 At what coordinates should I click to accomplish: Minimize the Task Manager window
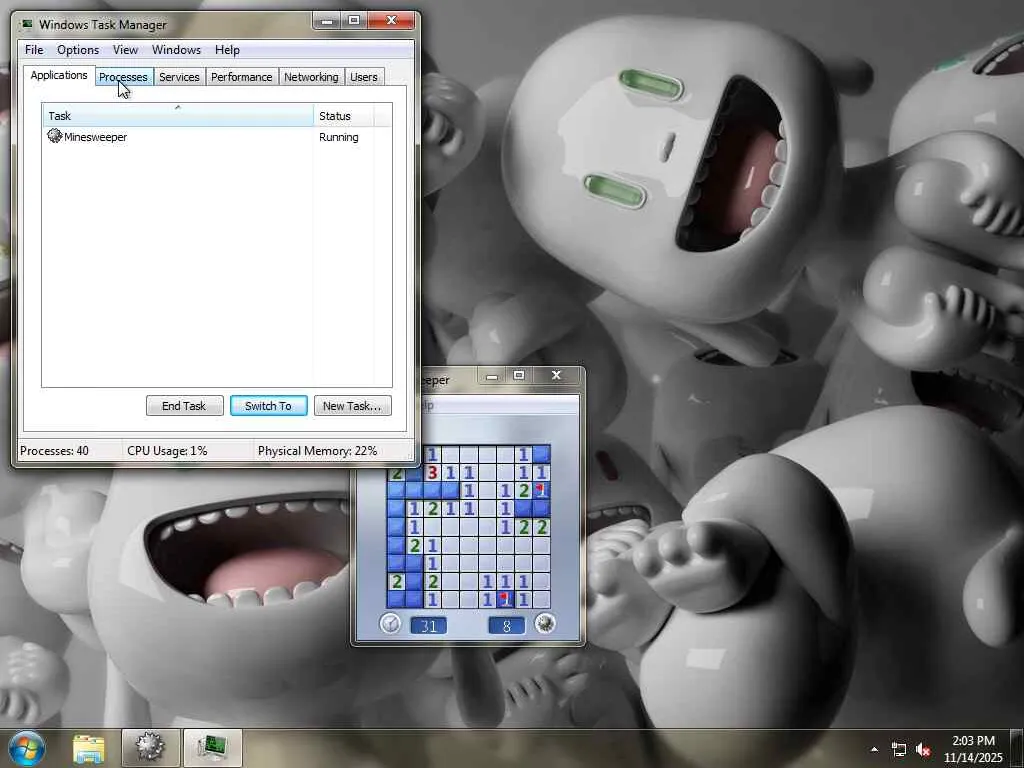click(327, 21)
